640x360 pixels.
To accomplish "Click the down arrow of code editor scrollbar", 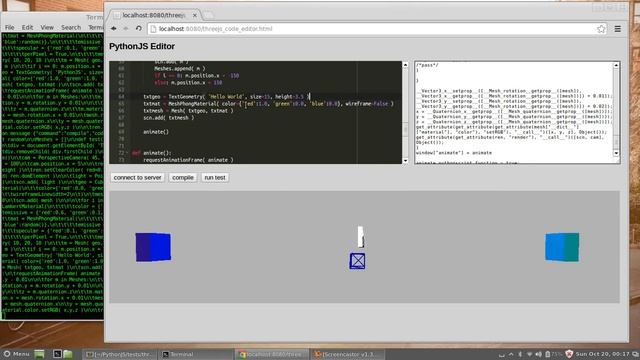I will coord(405,161).
